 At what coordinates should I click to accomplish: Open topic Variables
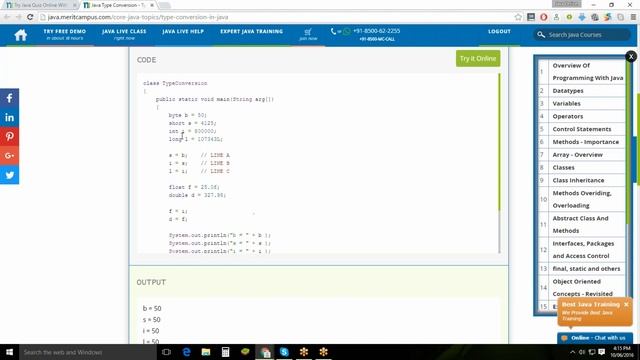tap(567, 104)
